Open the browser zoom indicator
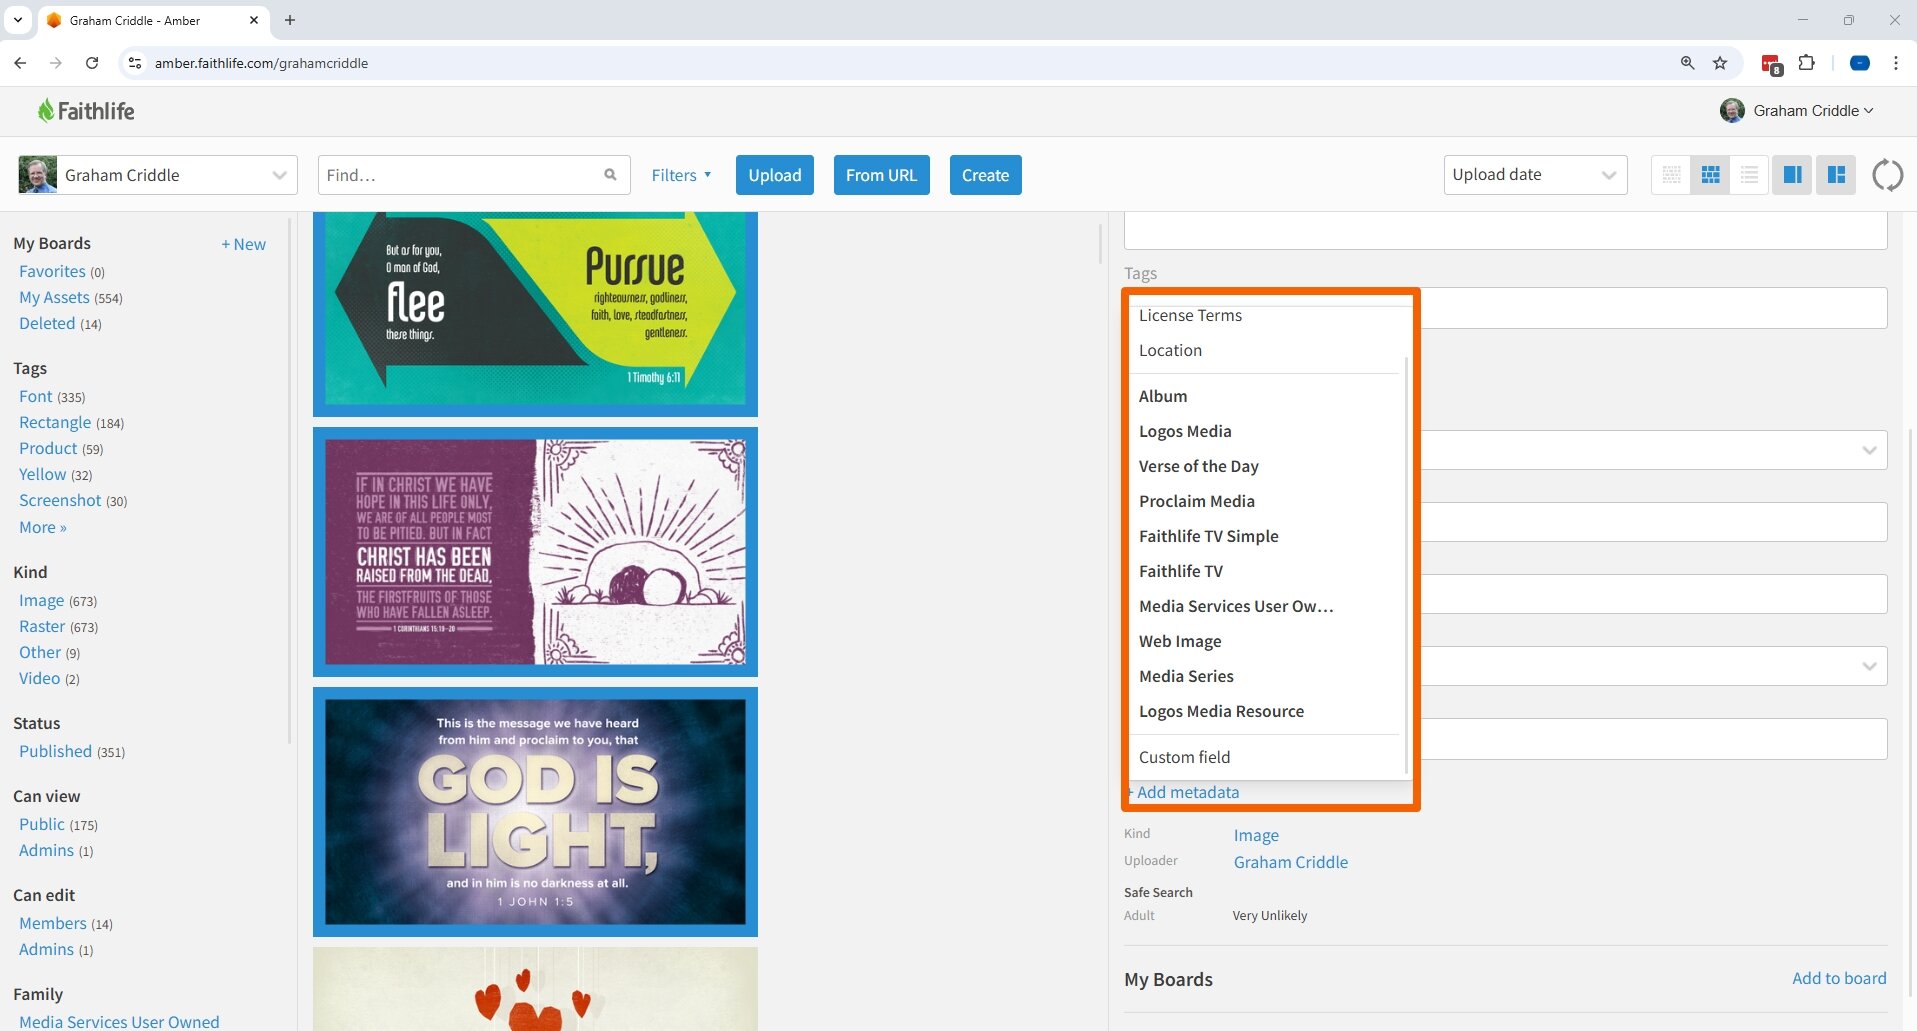 (x=1687, y=63)
